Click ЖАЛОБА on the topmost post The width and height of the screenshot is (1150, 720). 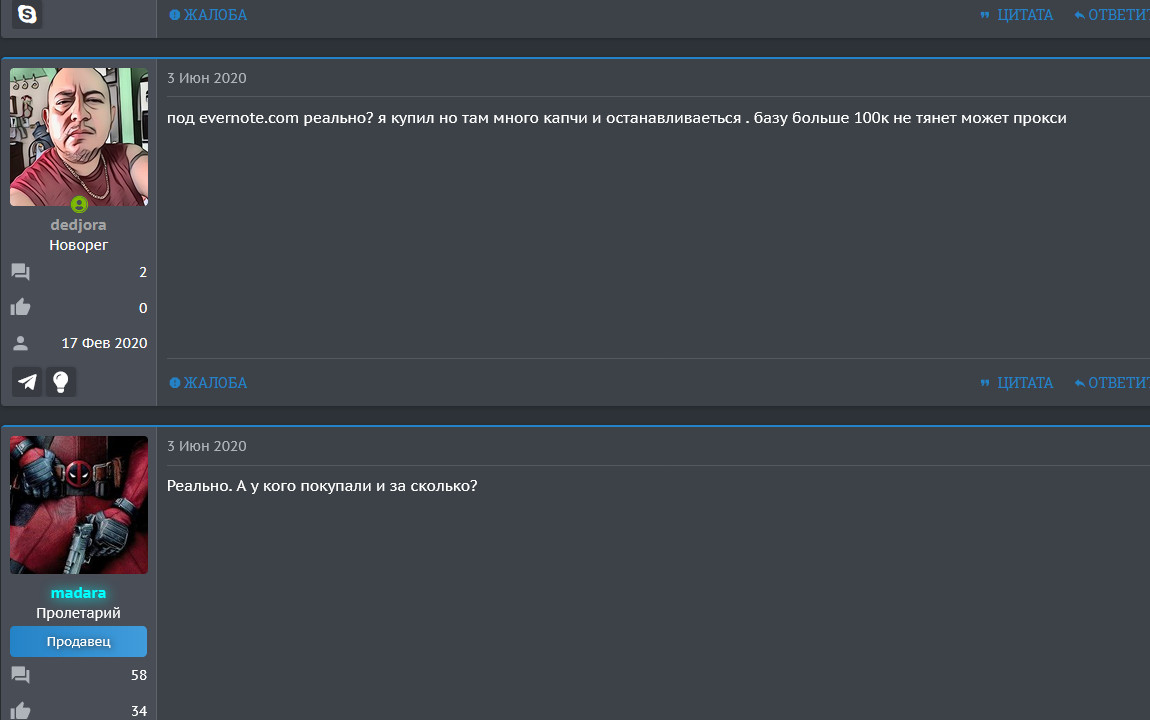tap(208, 15)
